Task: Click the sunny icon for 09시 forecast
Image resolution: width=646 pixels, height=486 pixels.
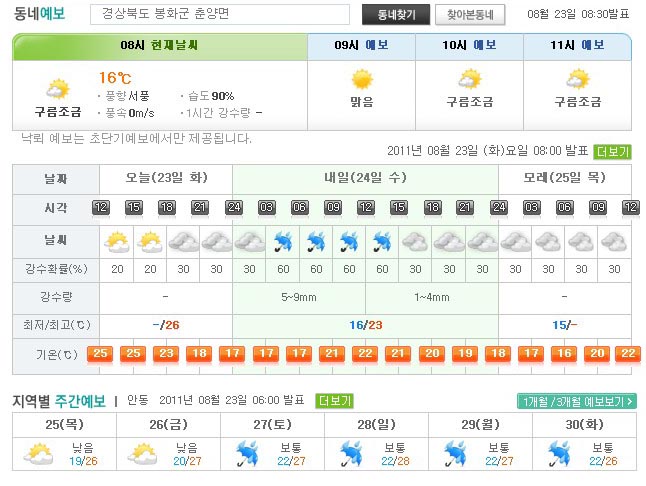Action: [361, 79]
